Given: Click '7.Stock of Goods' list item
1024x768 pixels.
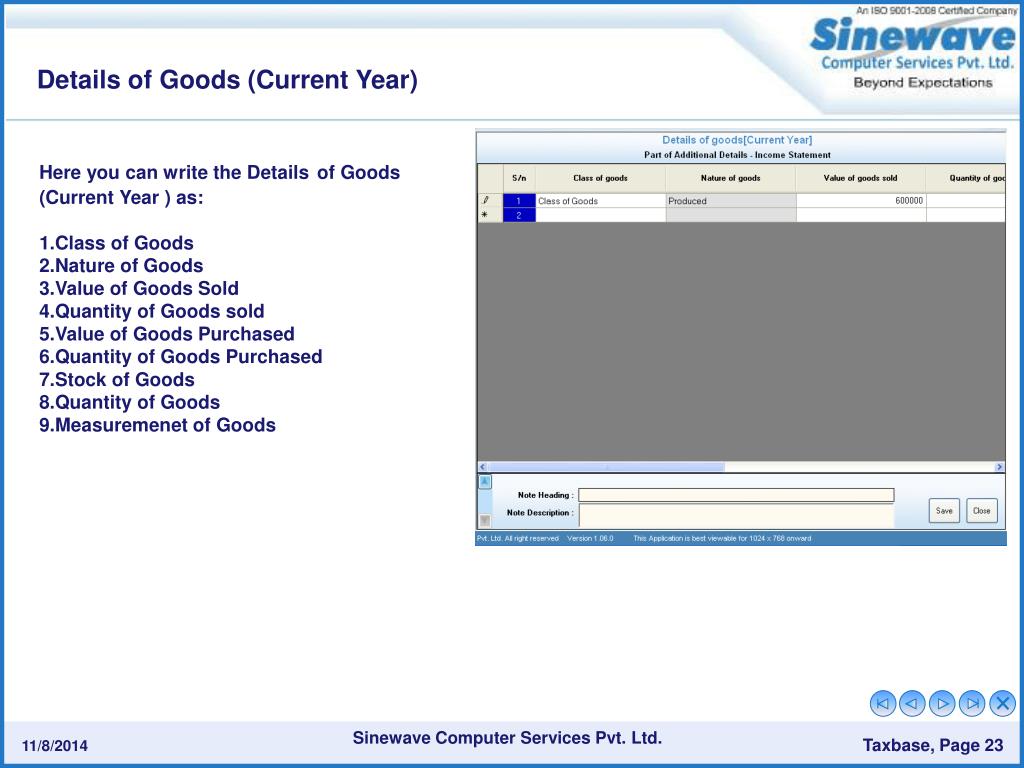Looking at the screenshot, I should 116,379.
